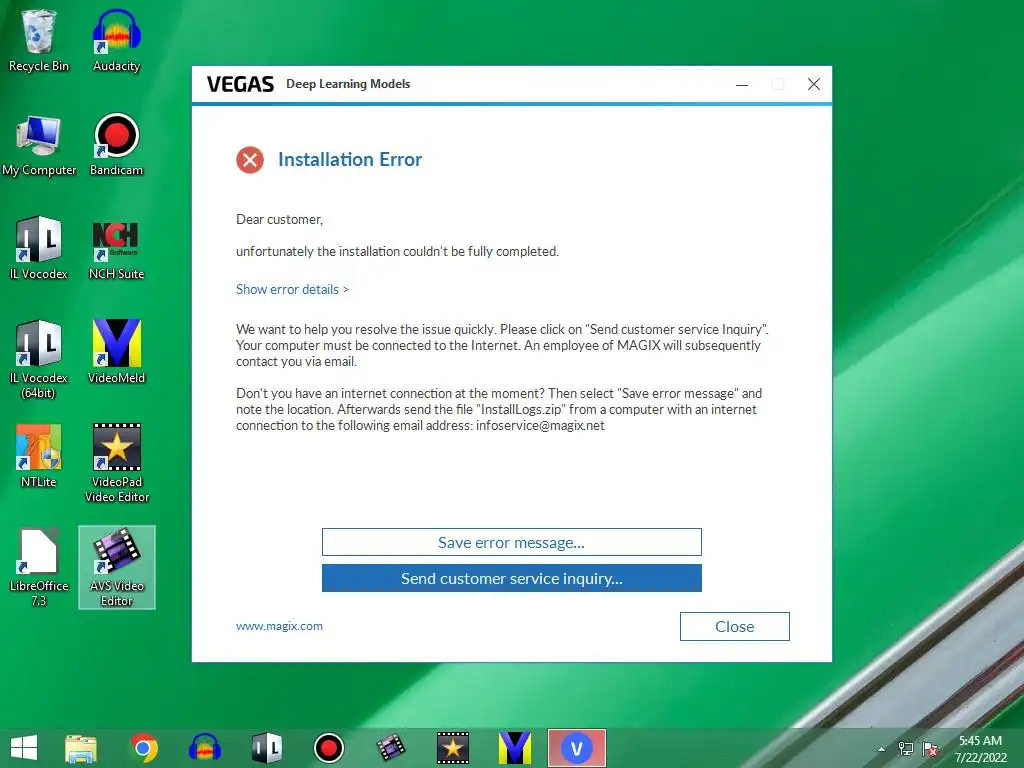Select the NTLite desktop shortcut
Viewport: 1024px width, 768px height.
point(39,456)
